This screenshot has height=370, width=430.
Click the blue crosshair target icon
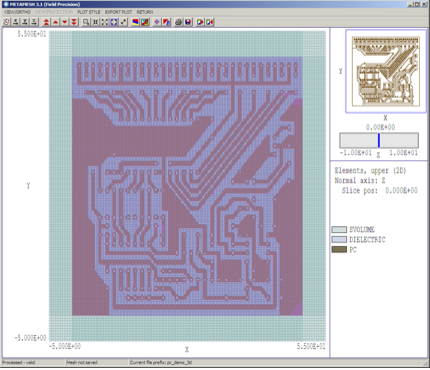coord(157,22)
